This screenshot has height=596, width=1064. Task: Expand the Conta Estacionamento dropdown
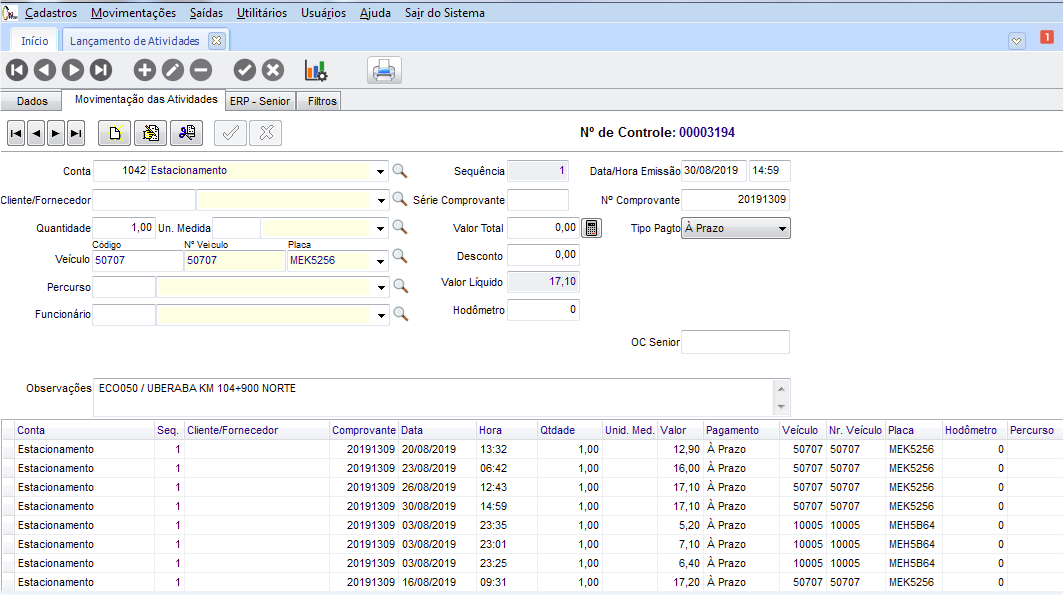[x=380, y=172]
